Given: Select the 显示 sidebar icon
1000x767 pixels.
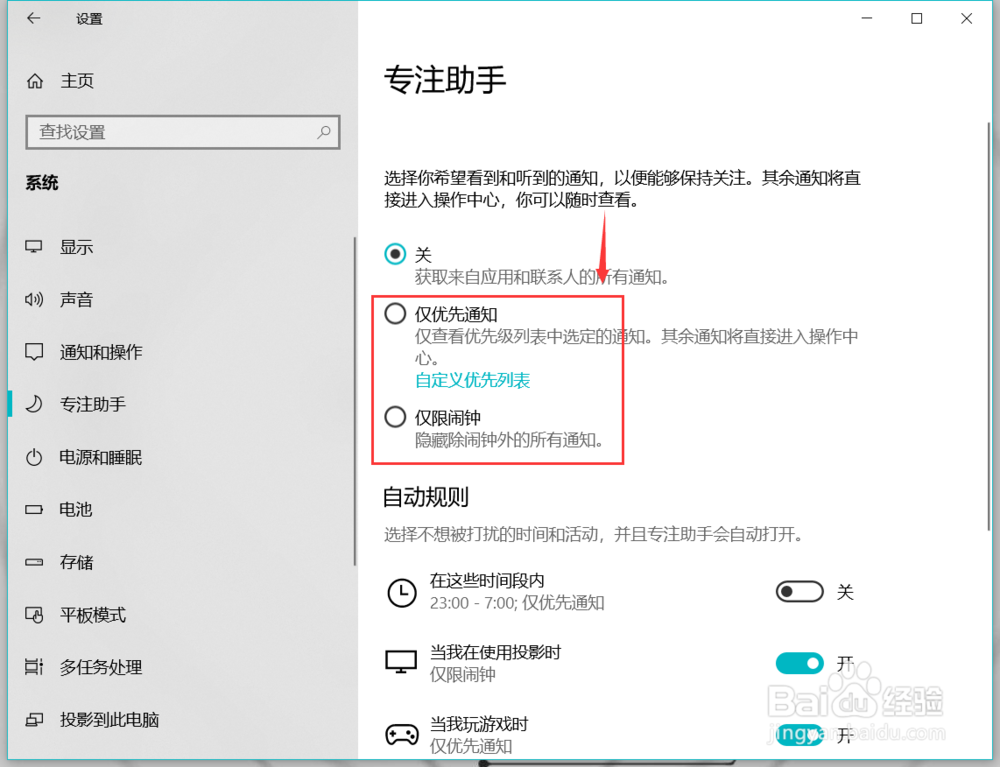Looking at the screenshot, I should pyautogui.click(x=34, y=246).
